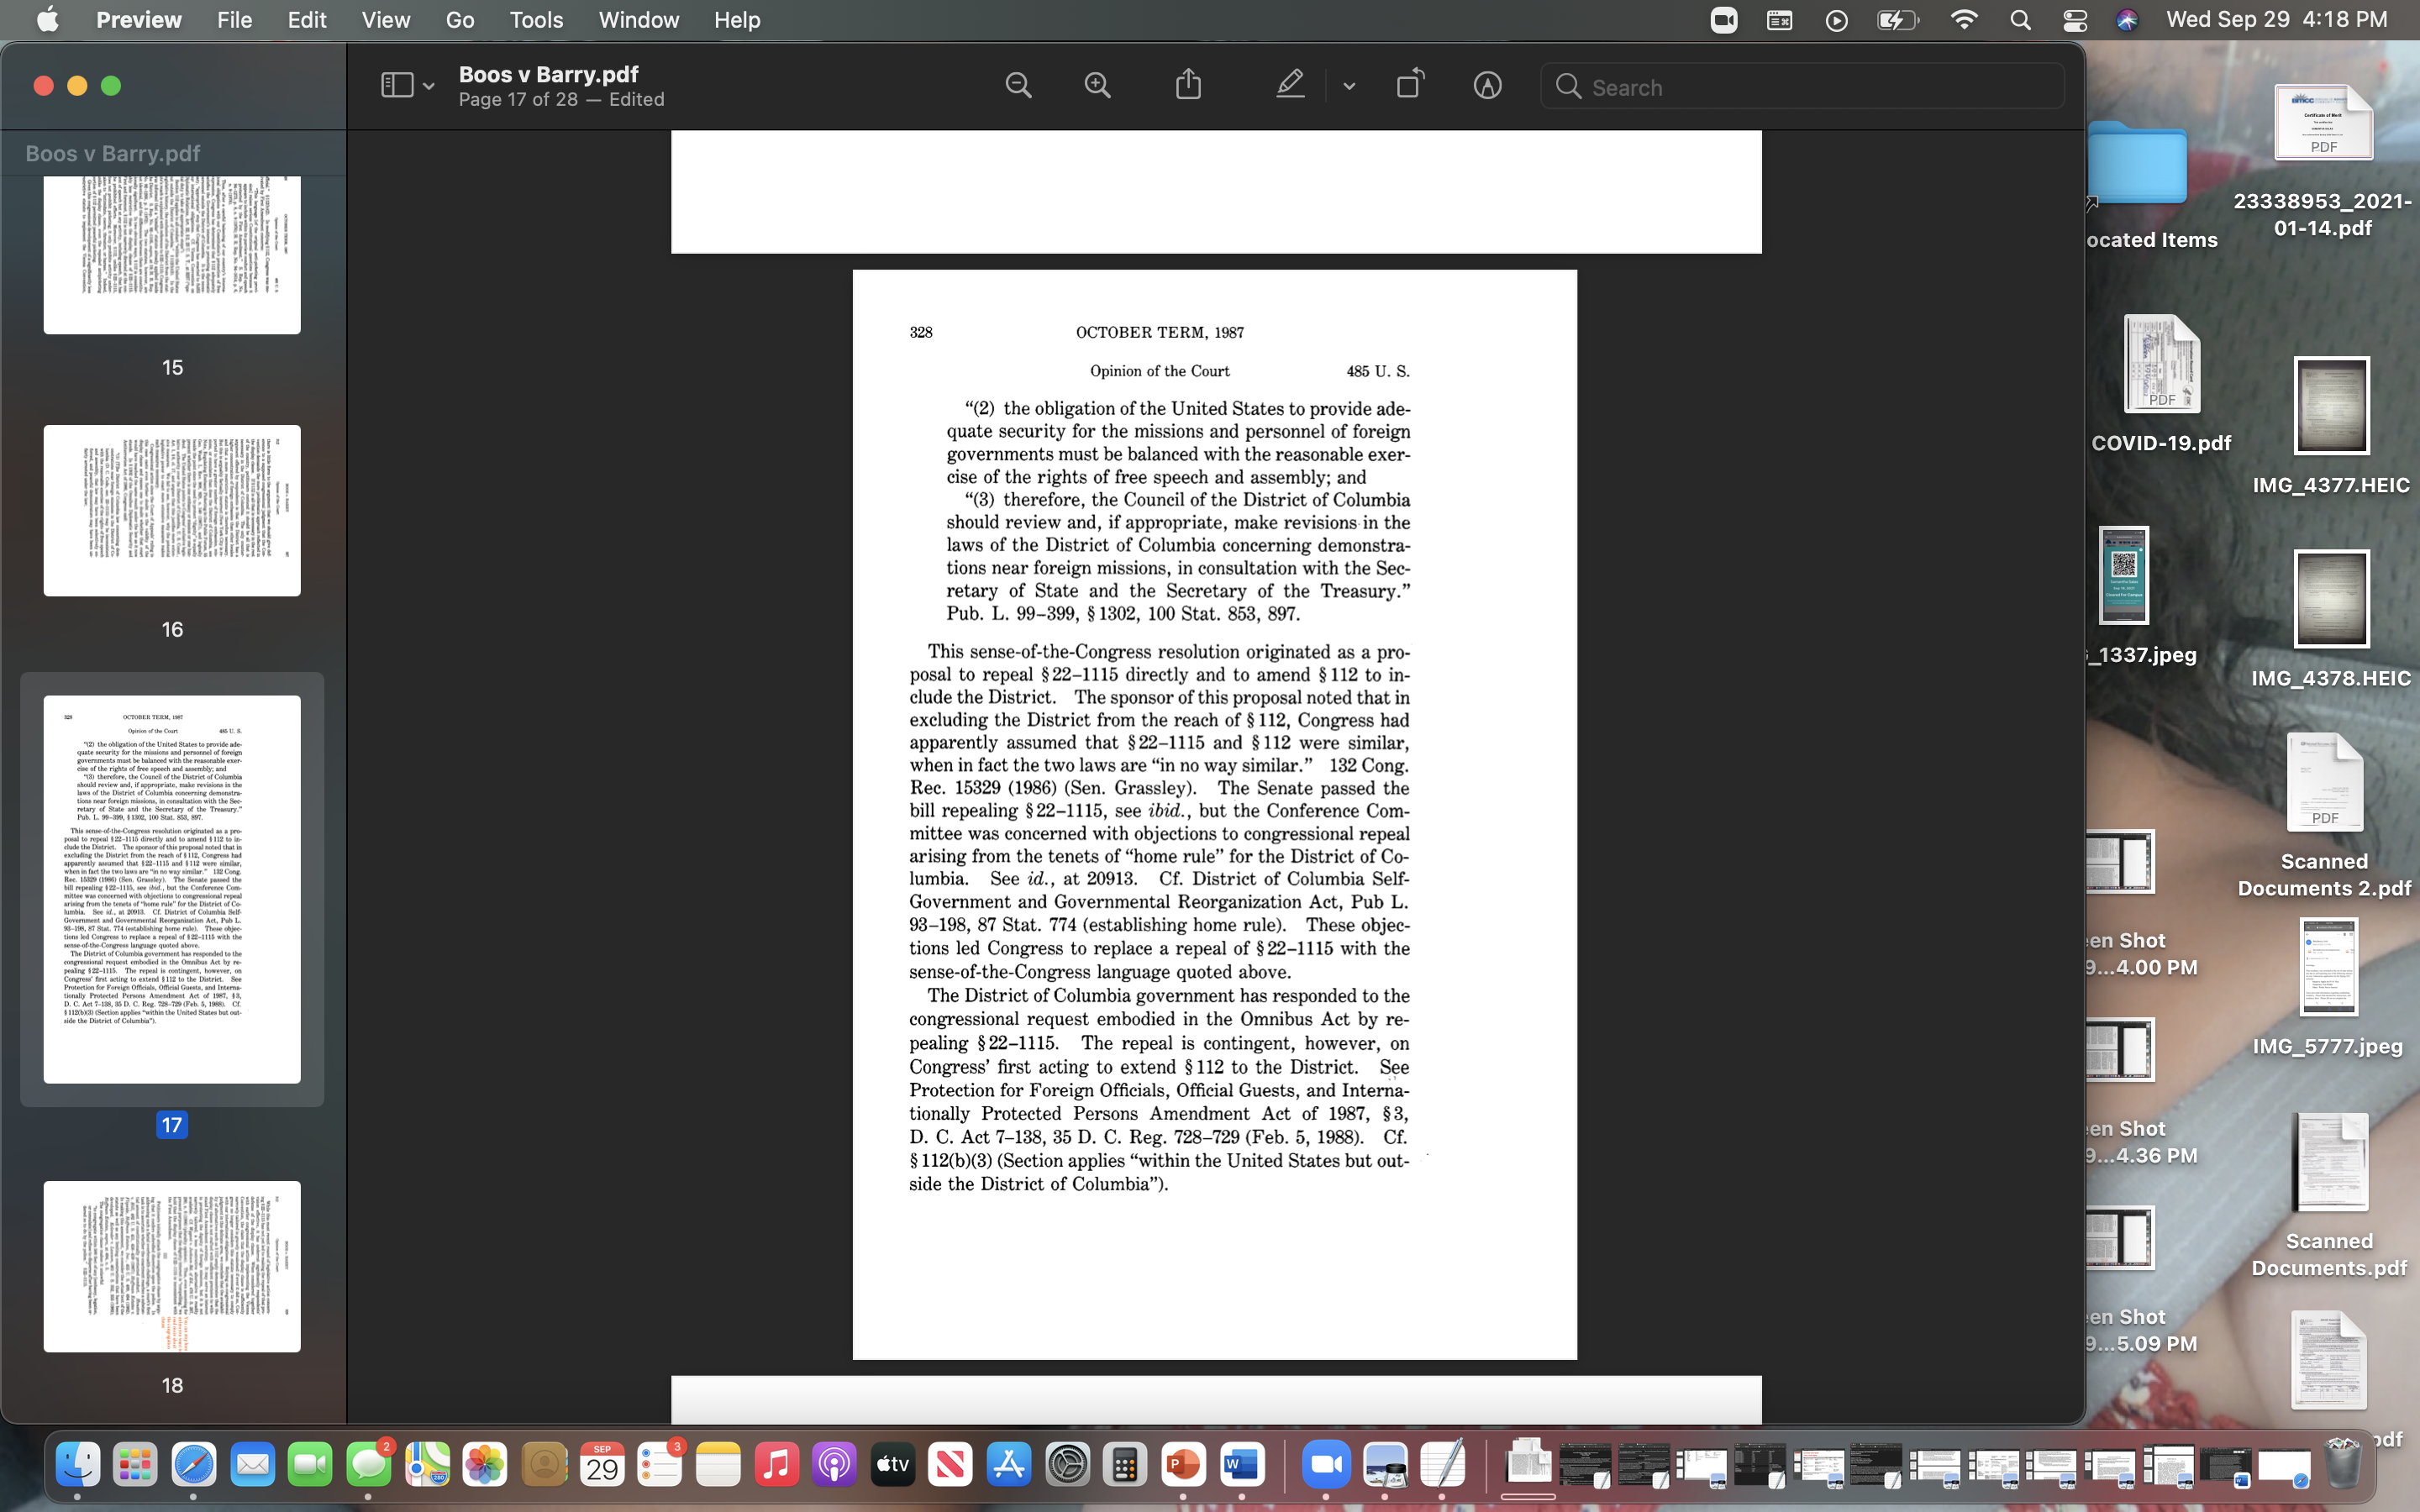Open the Share icon in toolbar
This screenshot has height=1512, width=2420.
tap(1188, 85)
